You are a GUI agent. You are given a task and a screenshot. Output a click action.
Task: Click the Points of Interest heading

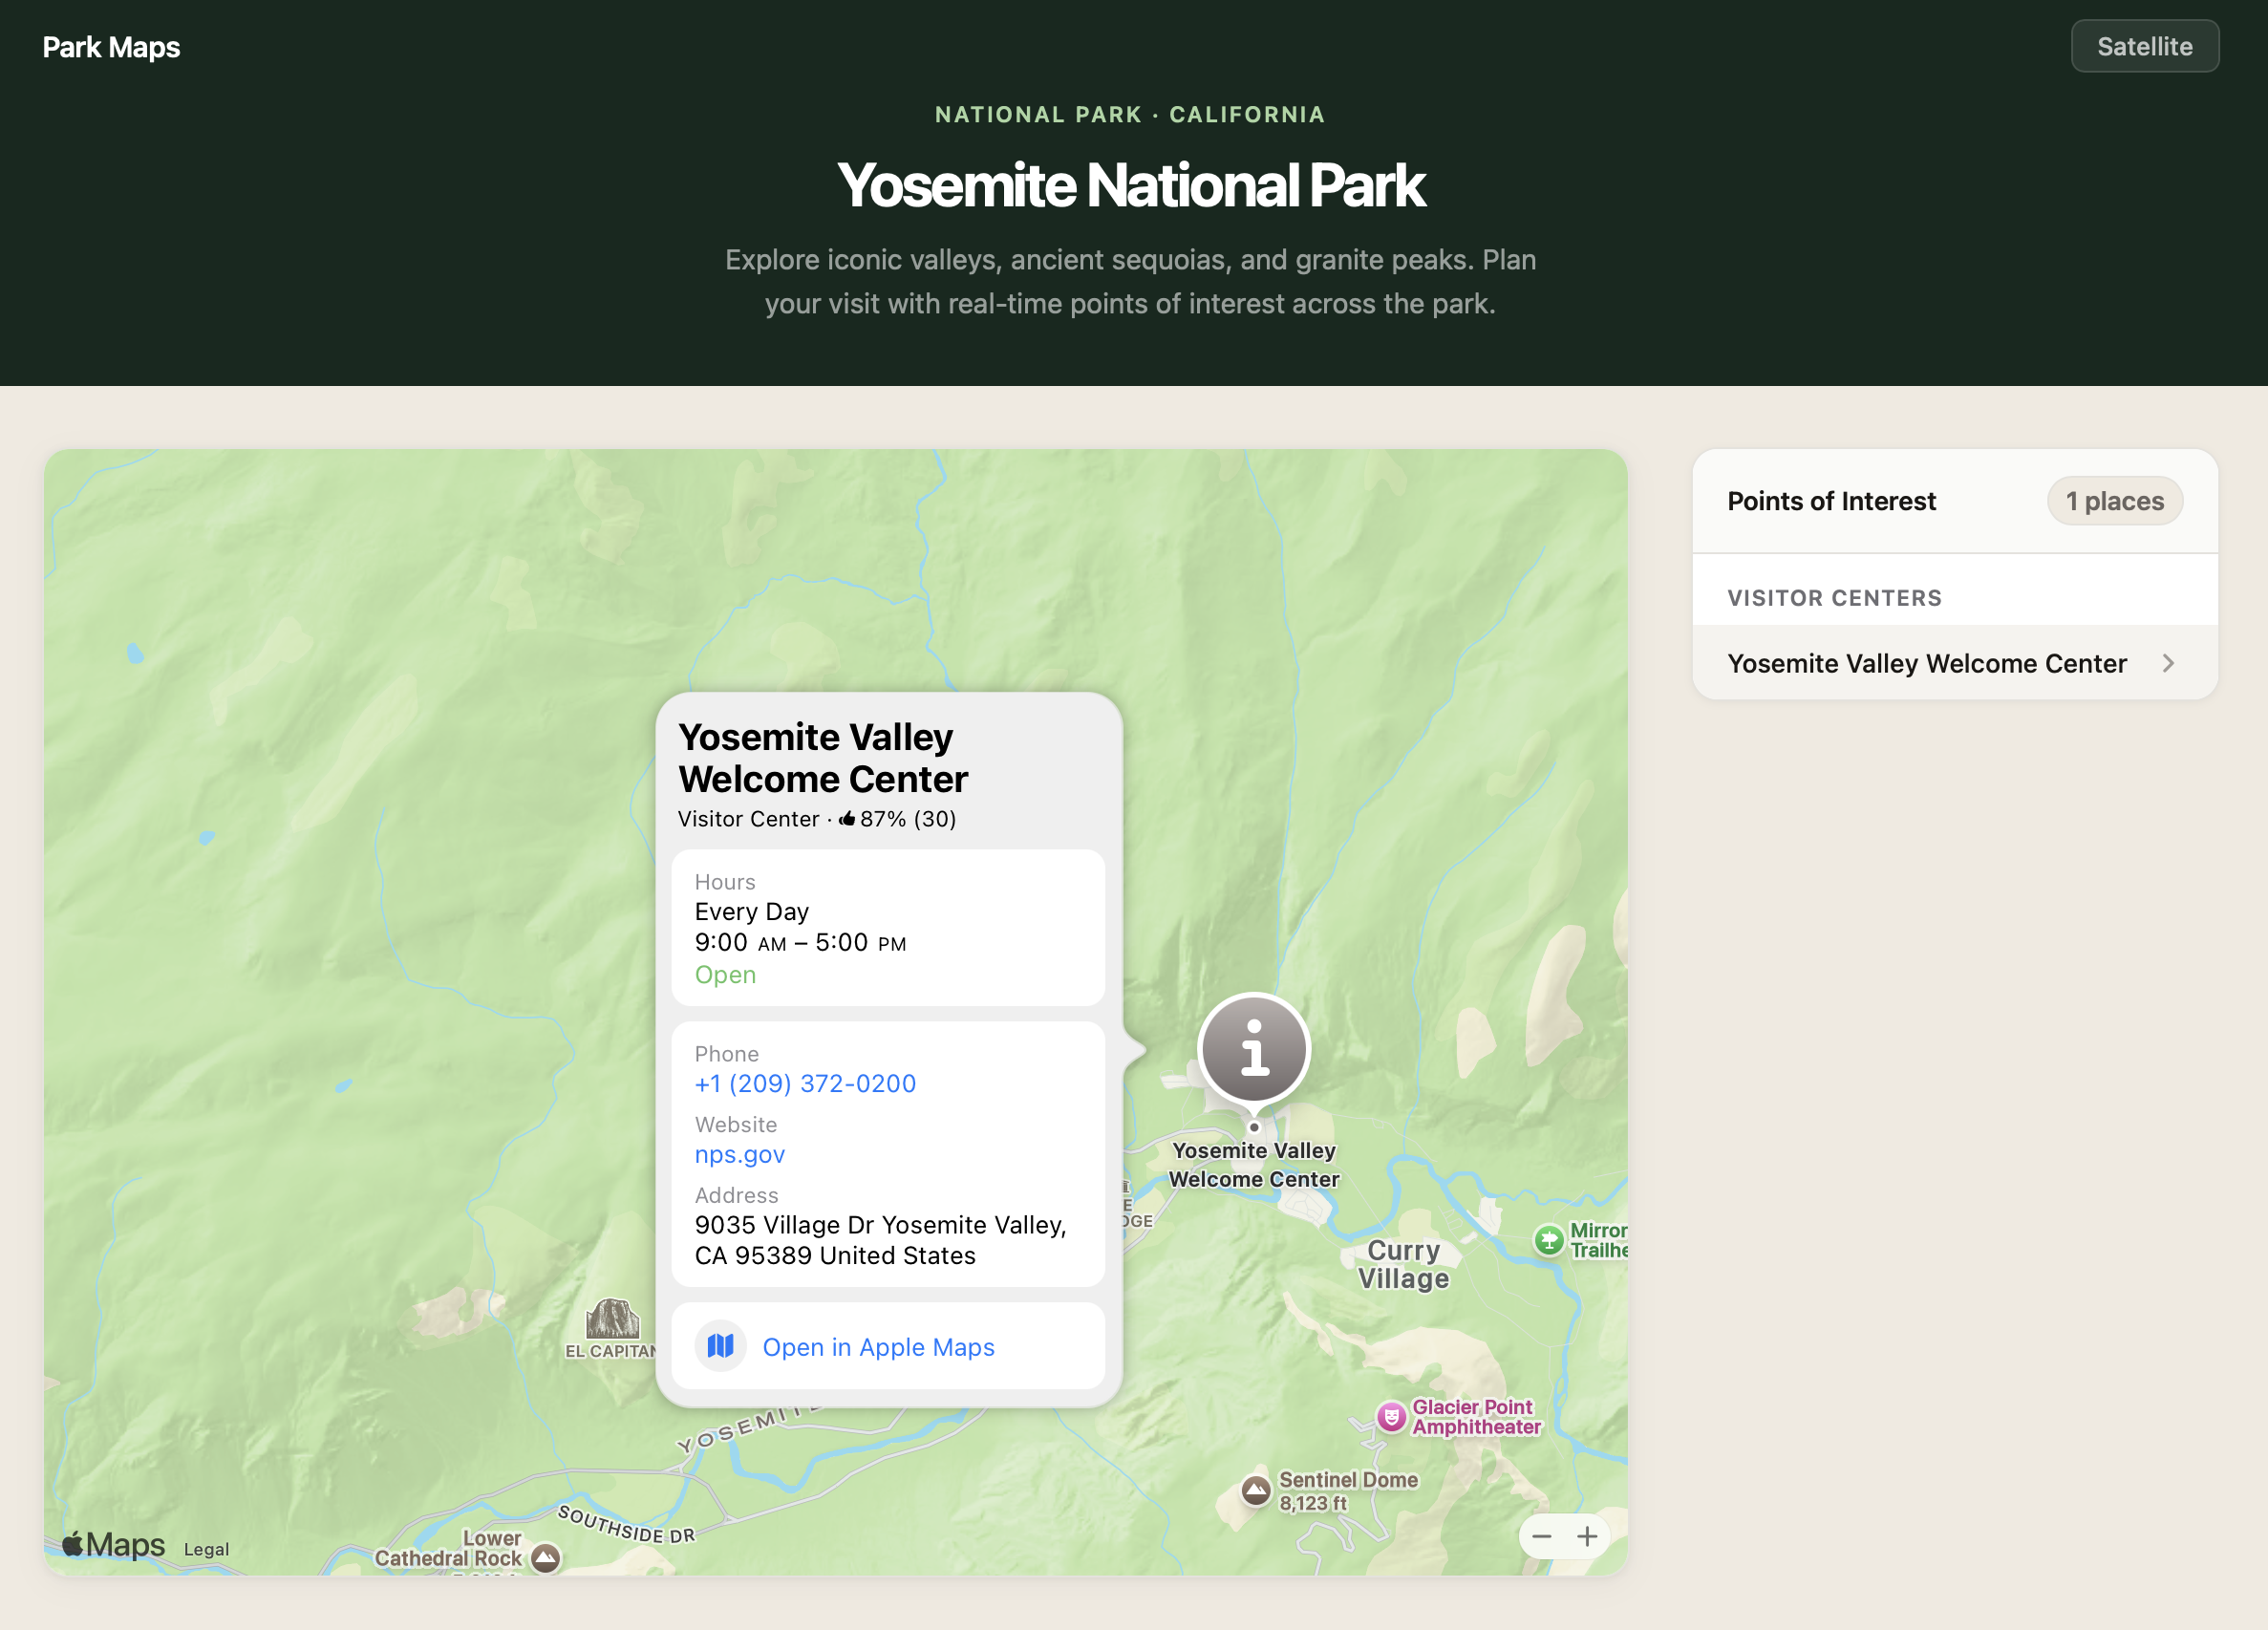tap(1831, 501)
